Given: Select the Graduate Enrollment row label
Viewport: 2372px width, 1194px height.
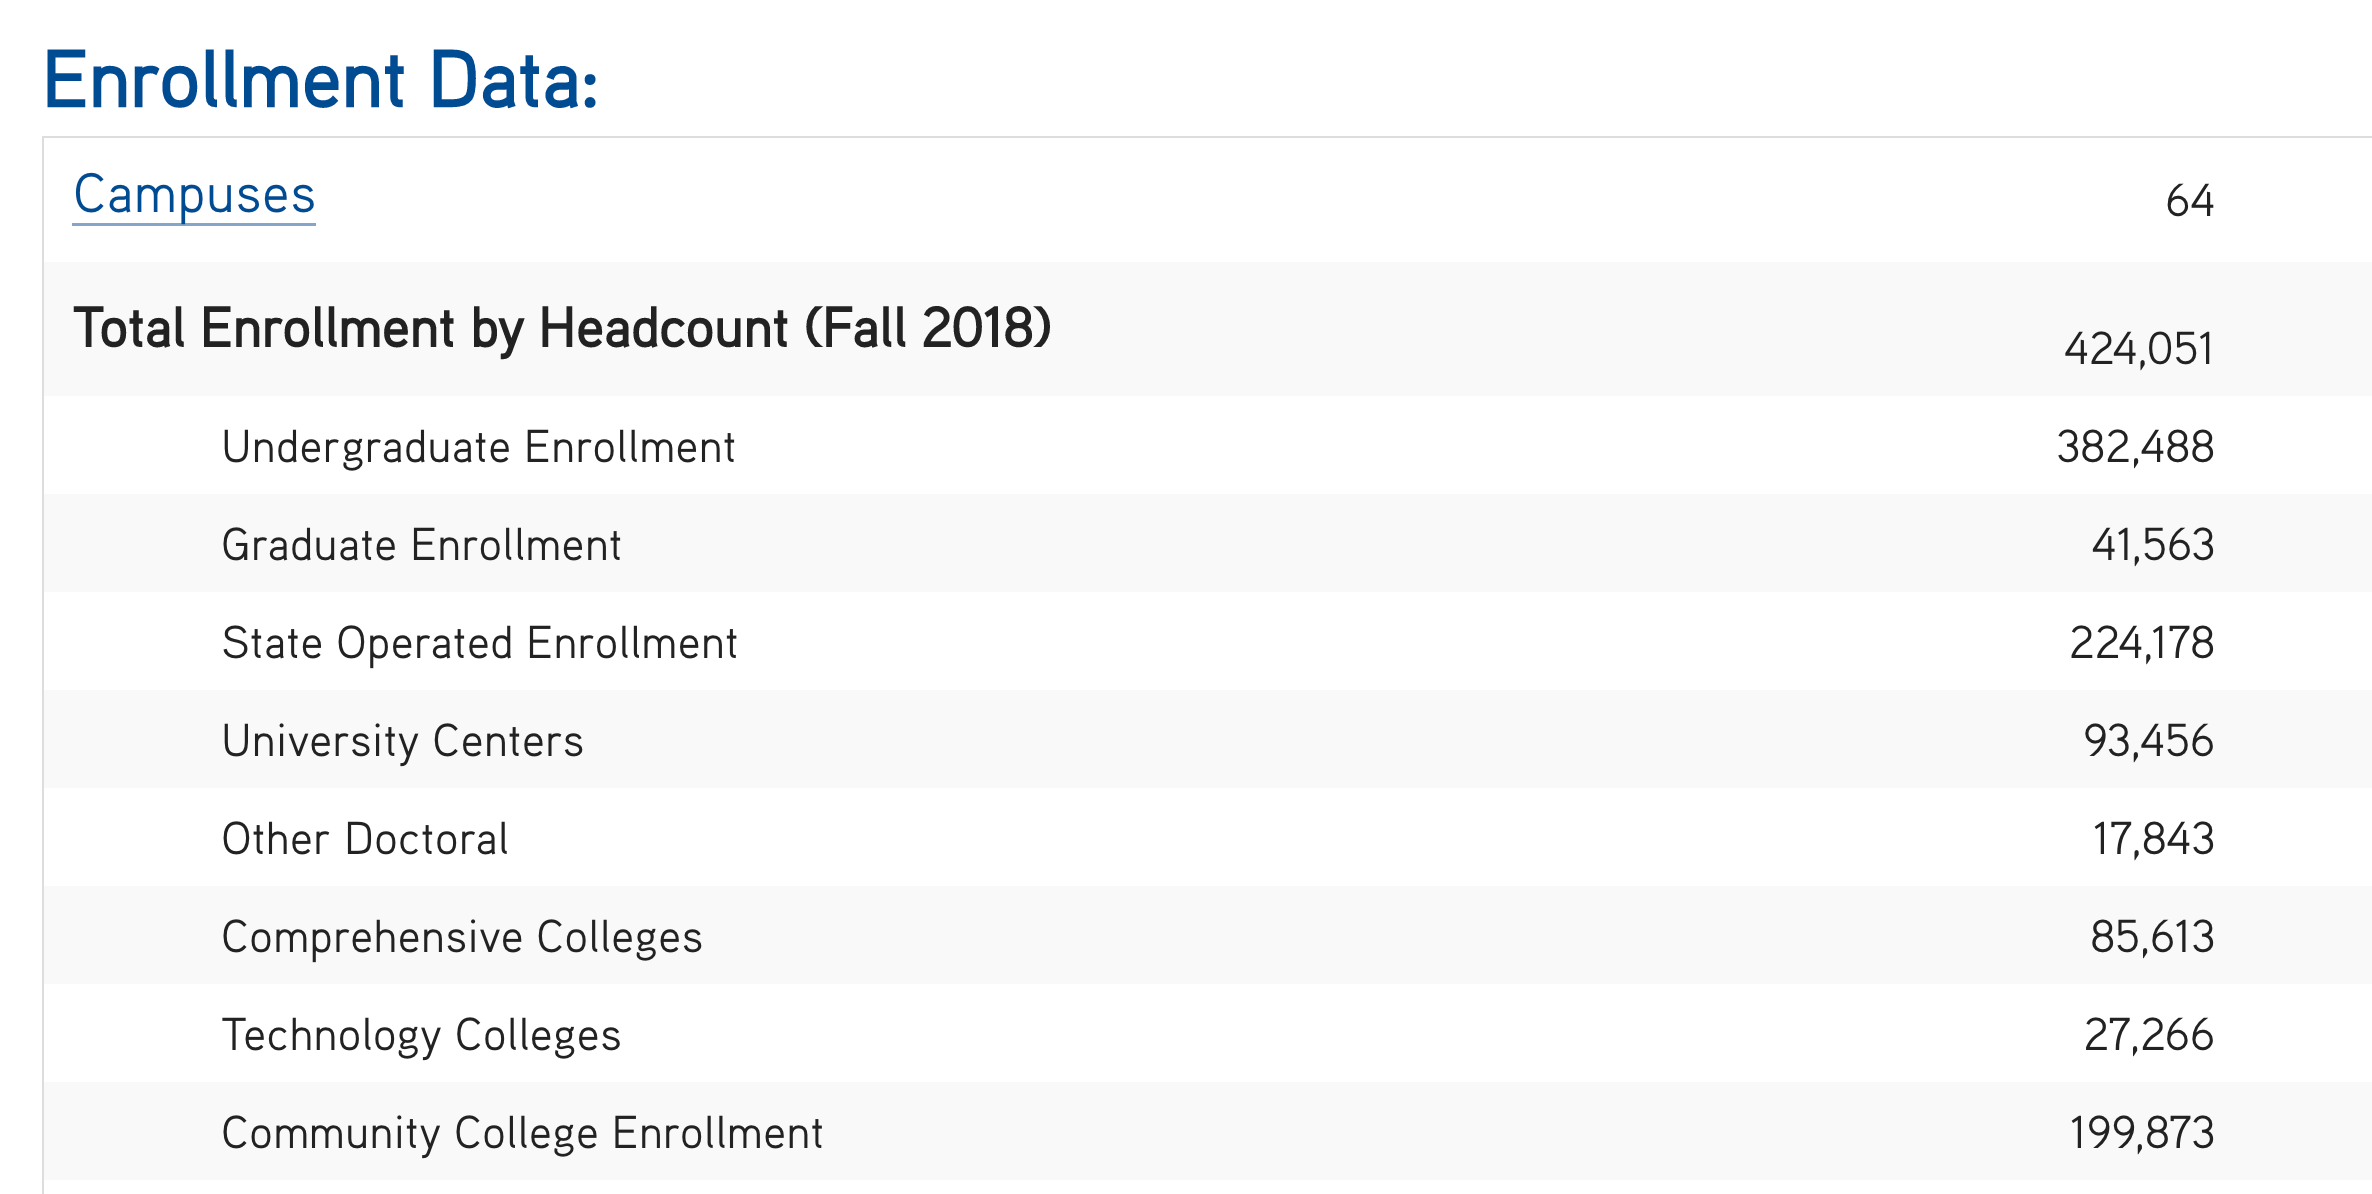Looking at the screenshot, I should pyautogui.click(x=421, y=545).
